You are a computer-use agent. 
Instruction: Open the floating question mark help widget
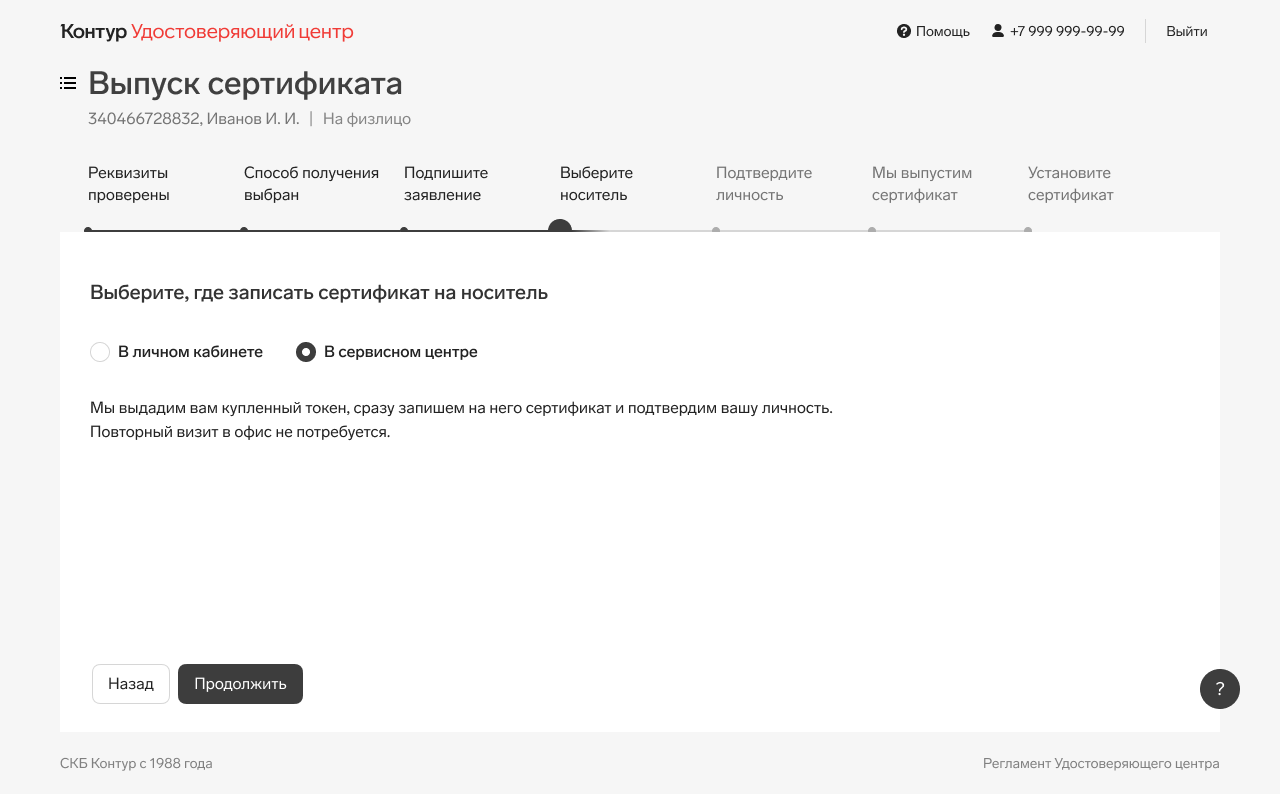tap(1219, 689)
